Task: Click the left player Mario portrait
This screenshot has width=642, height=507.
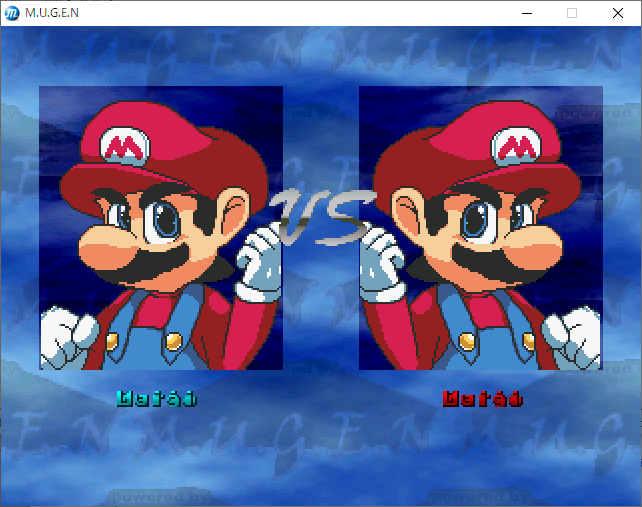Action: (161, 228)
